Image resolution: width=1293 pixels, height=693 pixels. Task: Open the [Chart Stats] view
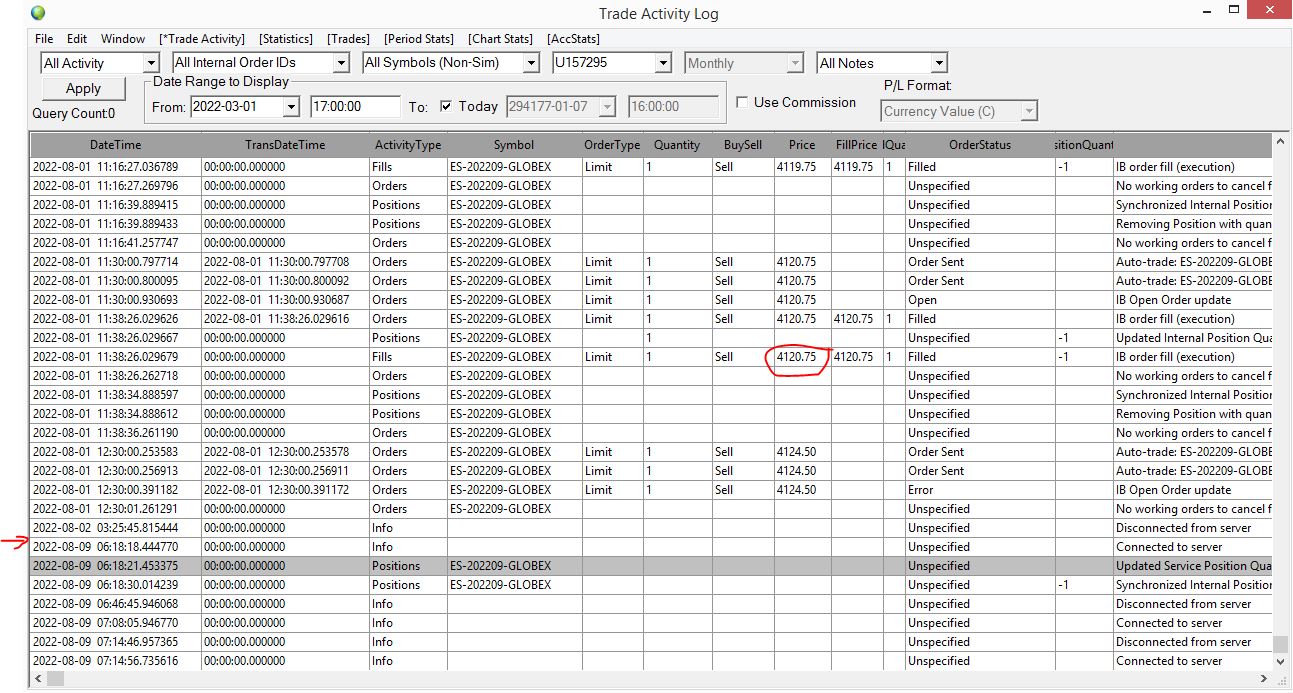pyautogui.click(x=501, y=39)
